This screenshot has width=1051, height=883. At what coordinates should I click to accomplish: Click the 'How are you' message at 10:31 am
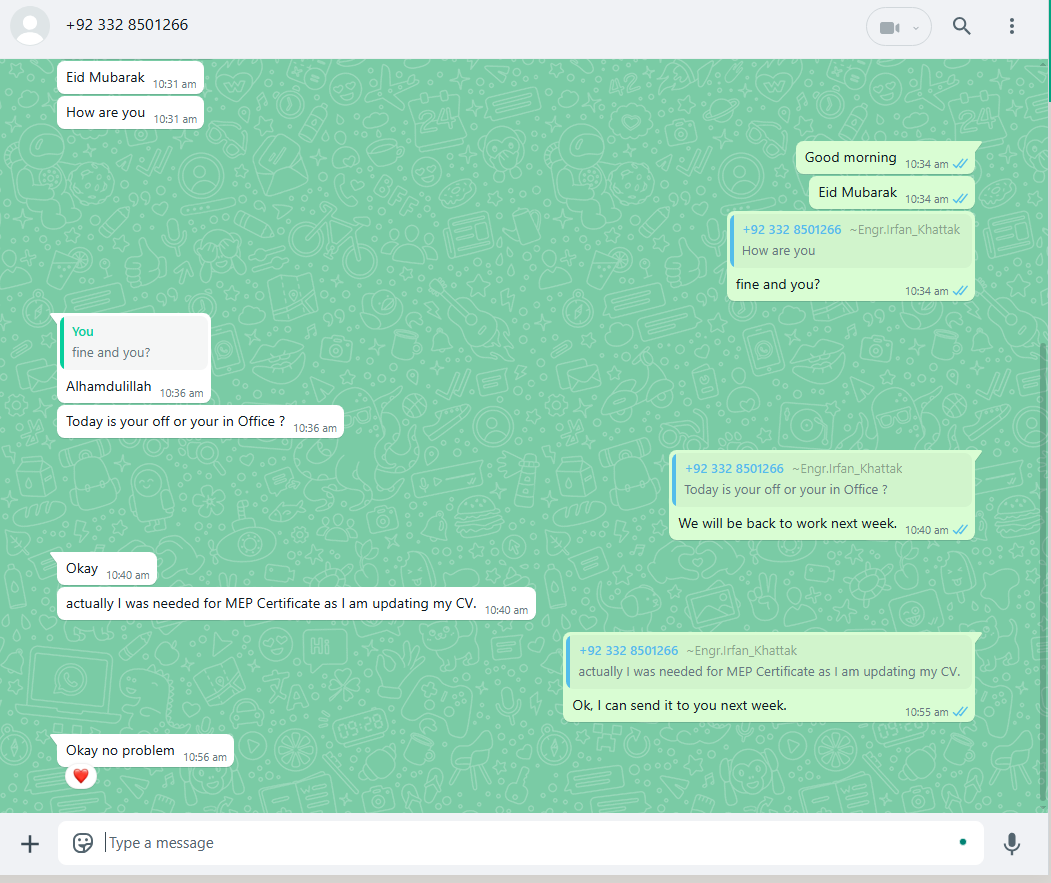[x=131, y=113]
